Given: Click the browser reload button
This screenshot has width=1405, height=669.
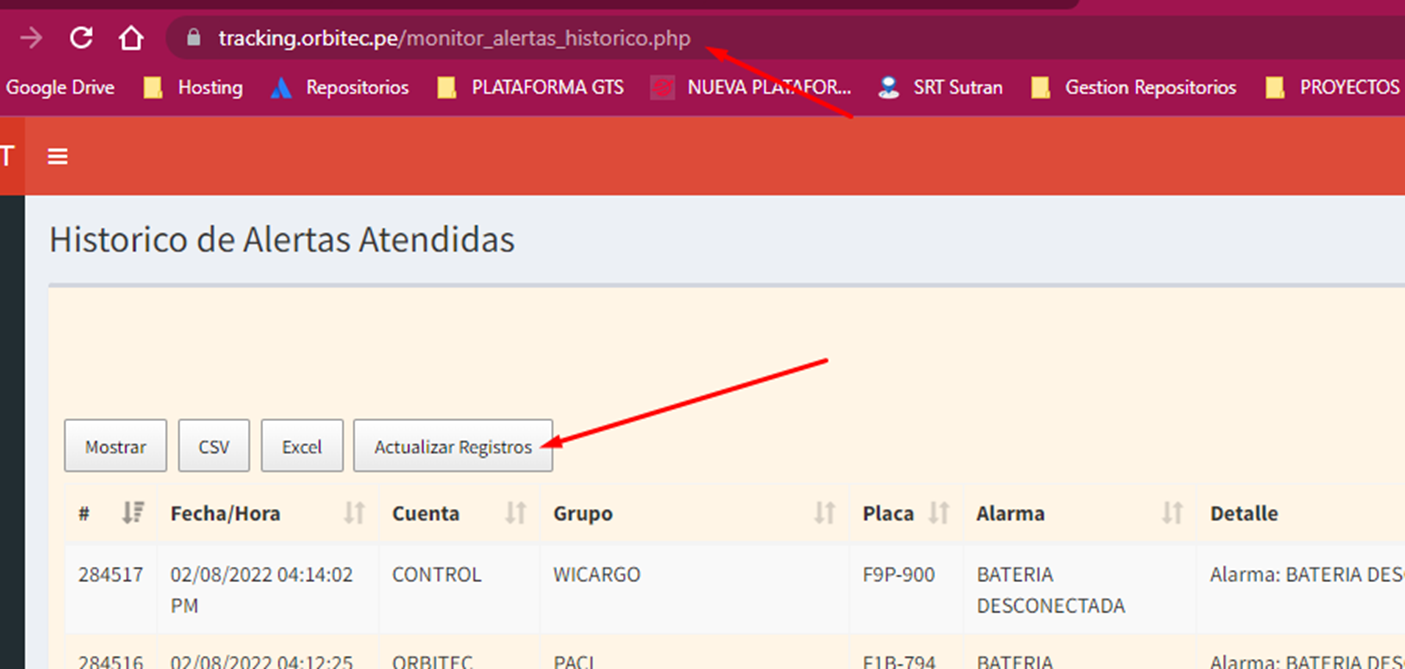Looking at the screenshot, I should click(81, 38).
